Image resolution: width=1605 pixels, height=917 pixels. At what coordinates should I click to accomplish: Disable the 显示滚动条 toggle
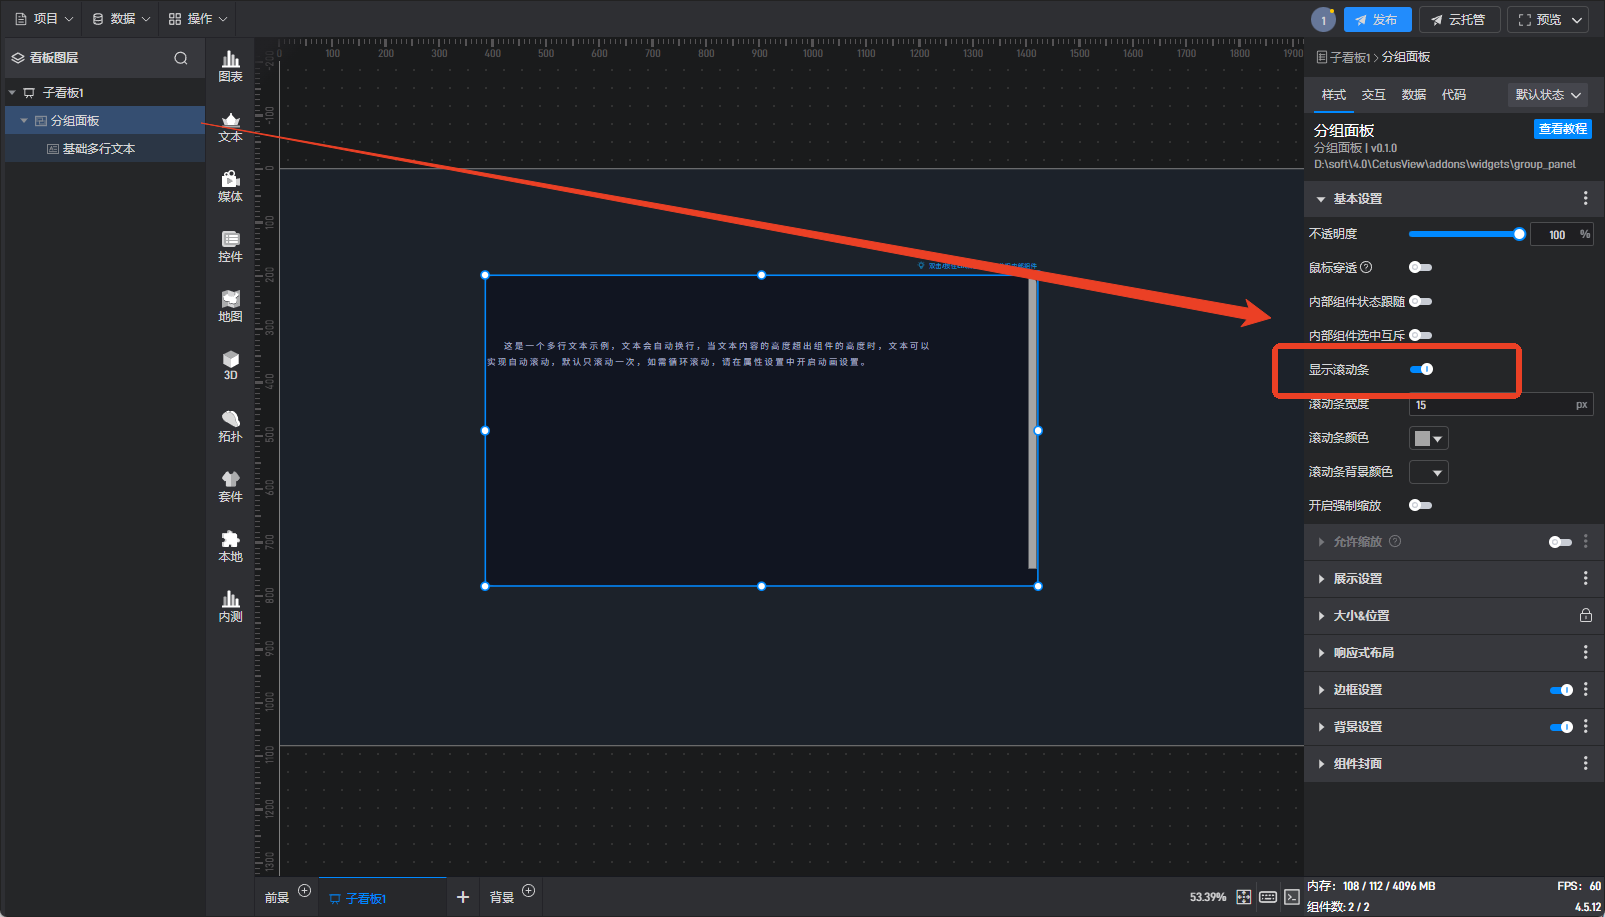tap(1421, 370)
